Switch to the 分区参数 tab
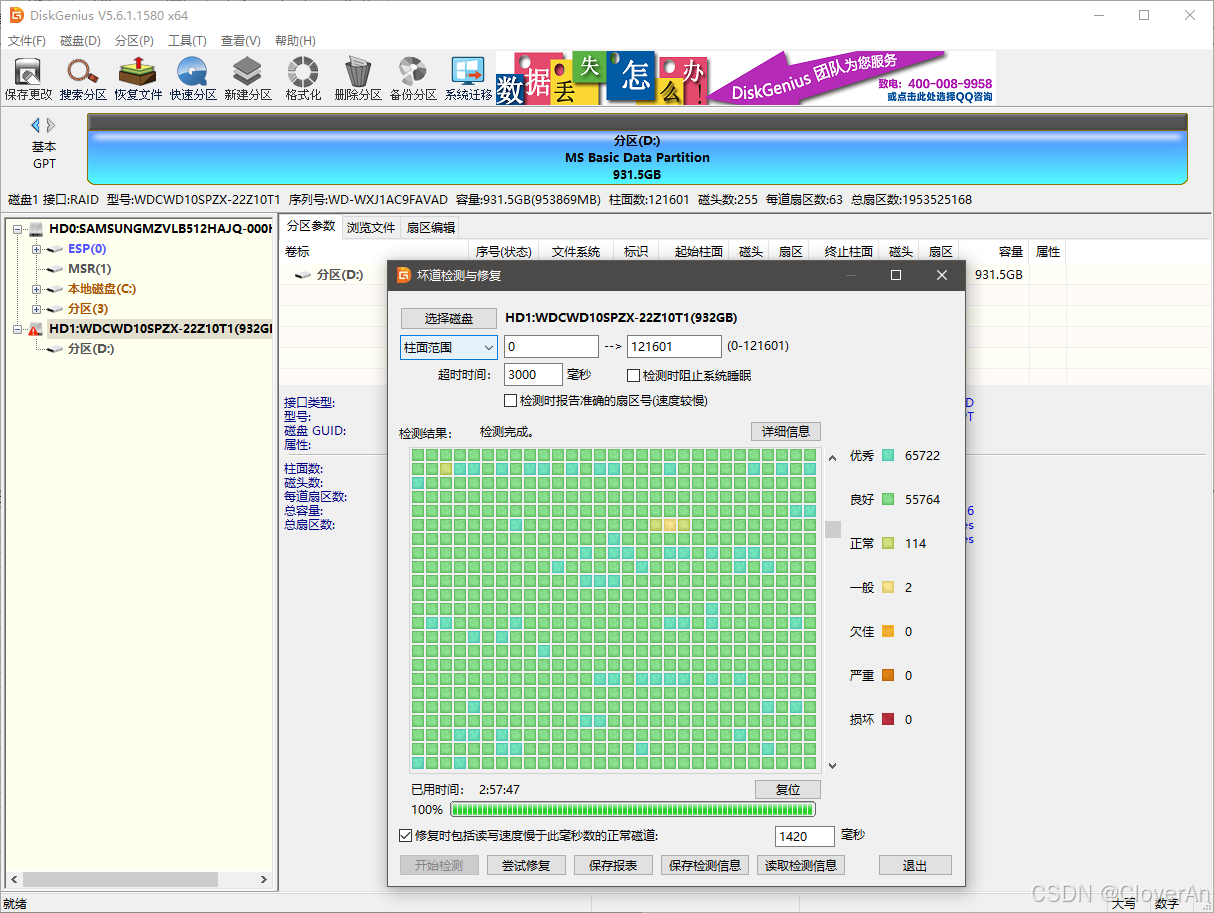Image resolution: width=1214 pixels, height=913 pixels. click(310, 227)
